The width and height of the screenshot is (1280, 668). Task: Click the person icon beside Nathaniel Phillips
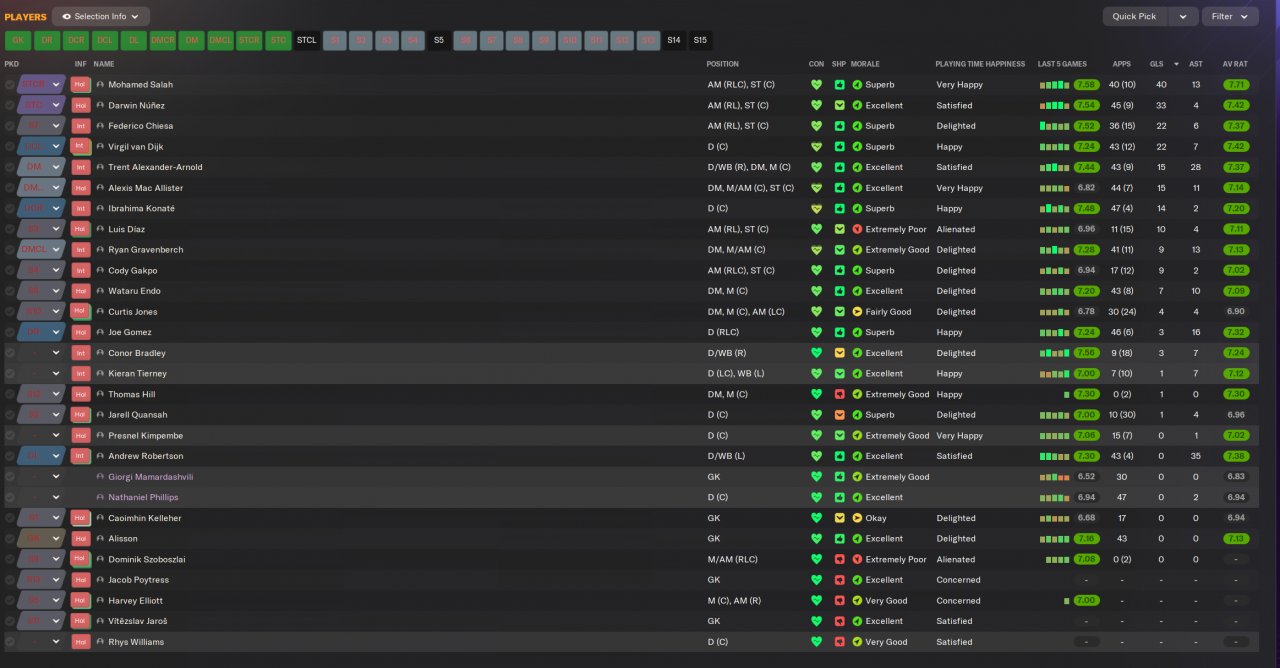point(101,497)
